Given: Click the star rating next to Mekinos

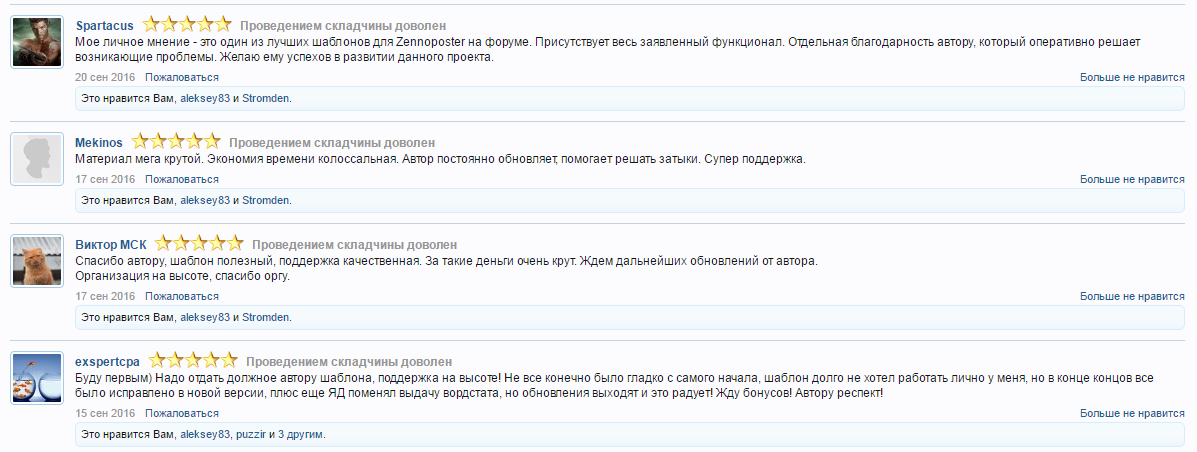Looking at the screenshot, I should (176, 142).
